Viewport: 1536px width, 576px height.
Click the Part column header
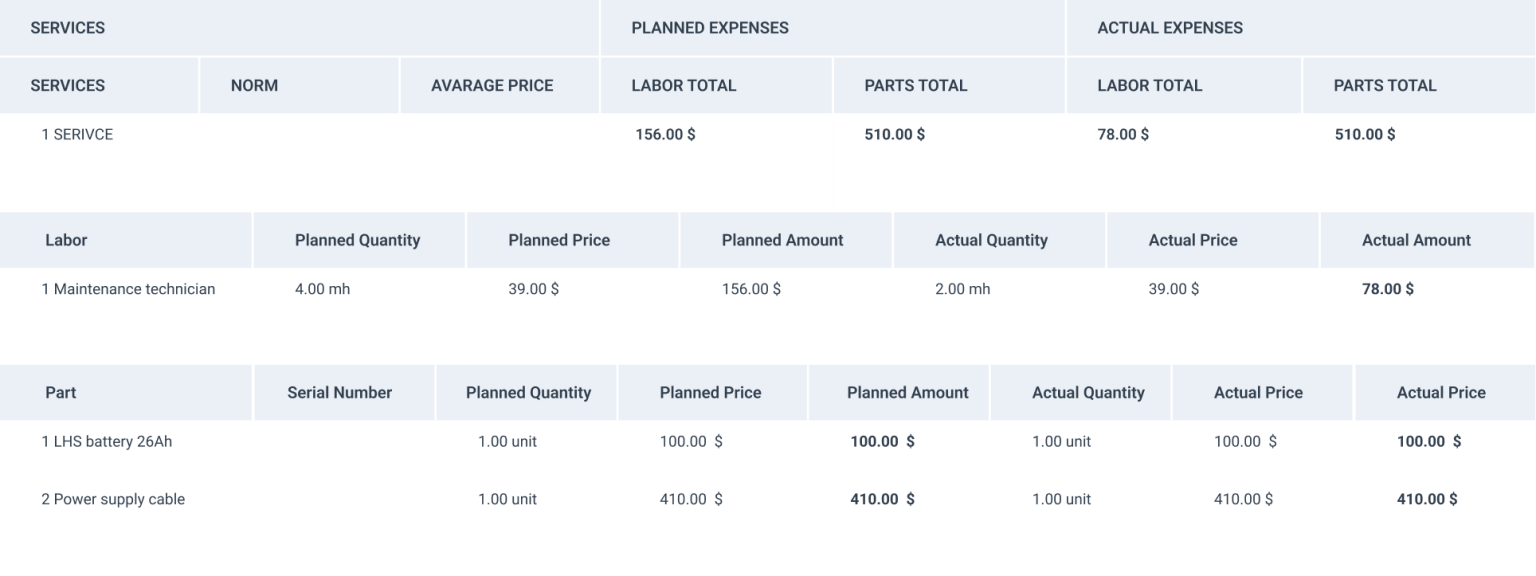click(61, 393)
